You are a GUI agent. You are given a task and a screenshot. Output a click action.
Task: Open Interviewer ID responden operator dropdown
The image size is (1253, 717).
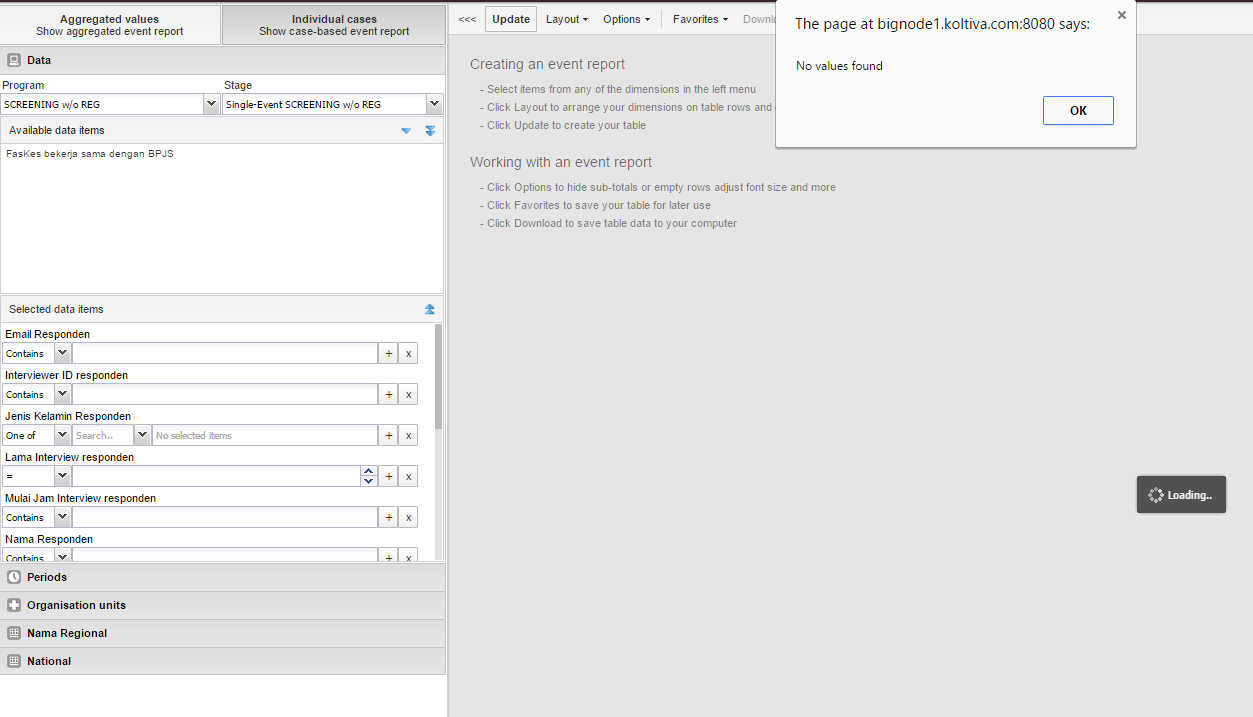(62, 394)
